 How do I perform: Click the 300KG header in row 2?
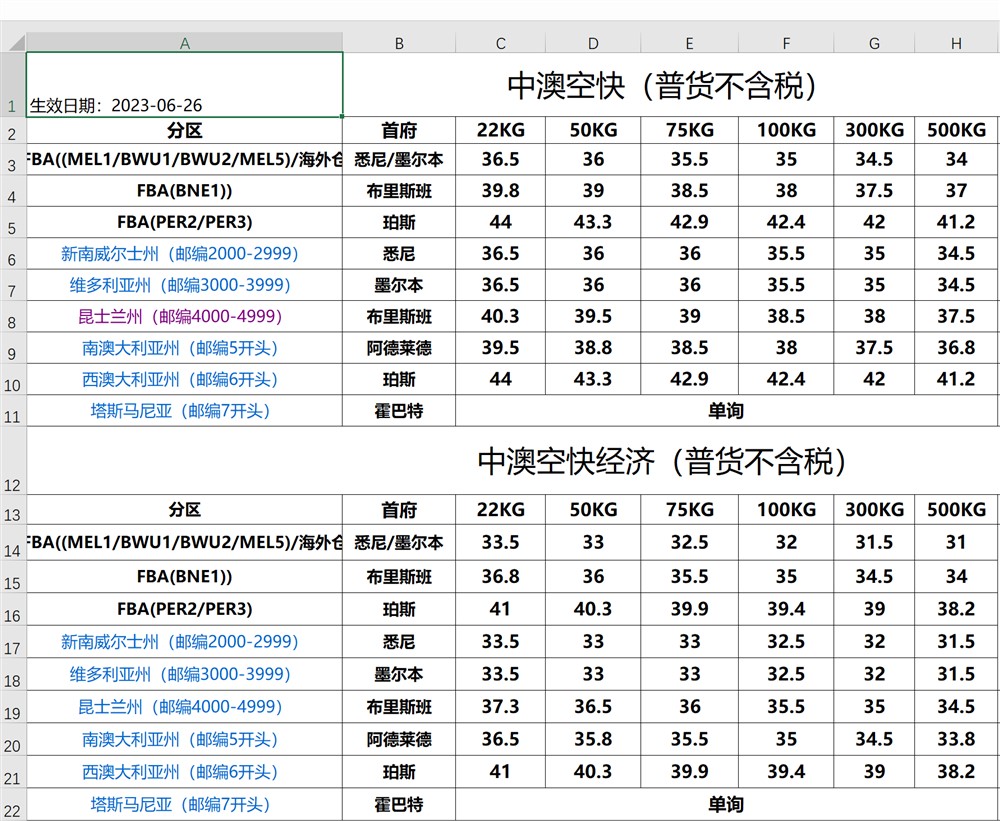pyautogui.click(x=874, y=130)
